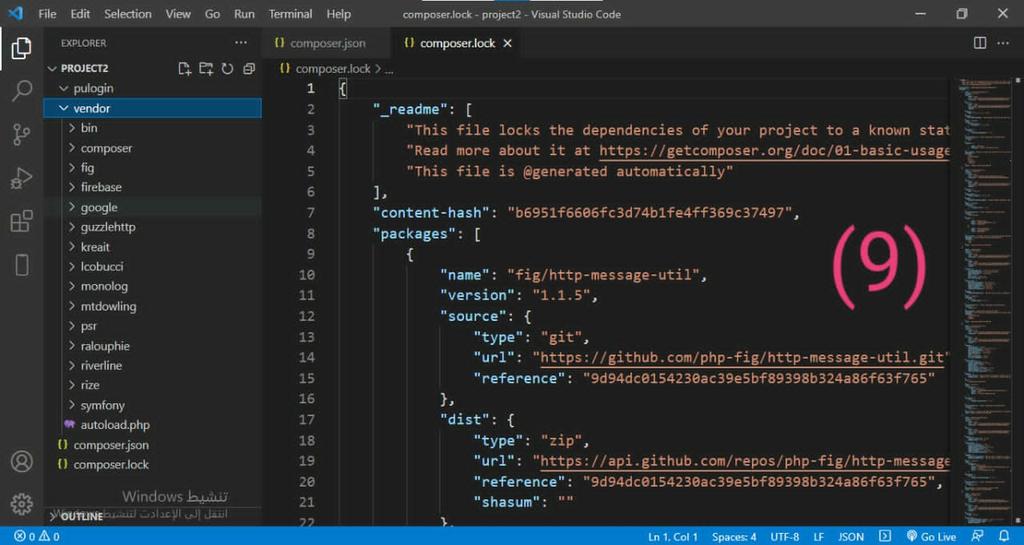This screenshot has width=1024, height=545.
Task: Open the Selection menu
Action: tap(128, 14)
